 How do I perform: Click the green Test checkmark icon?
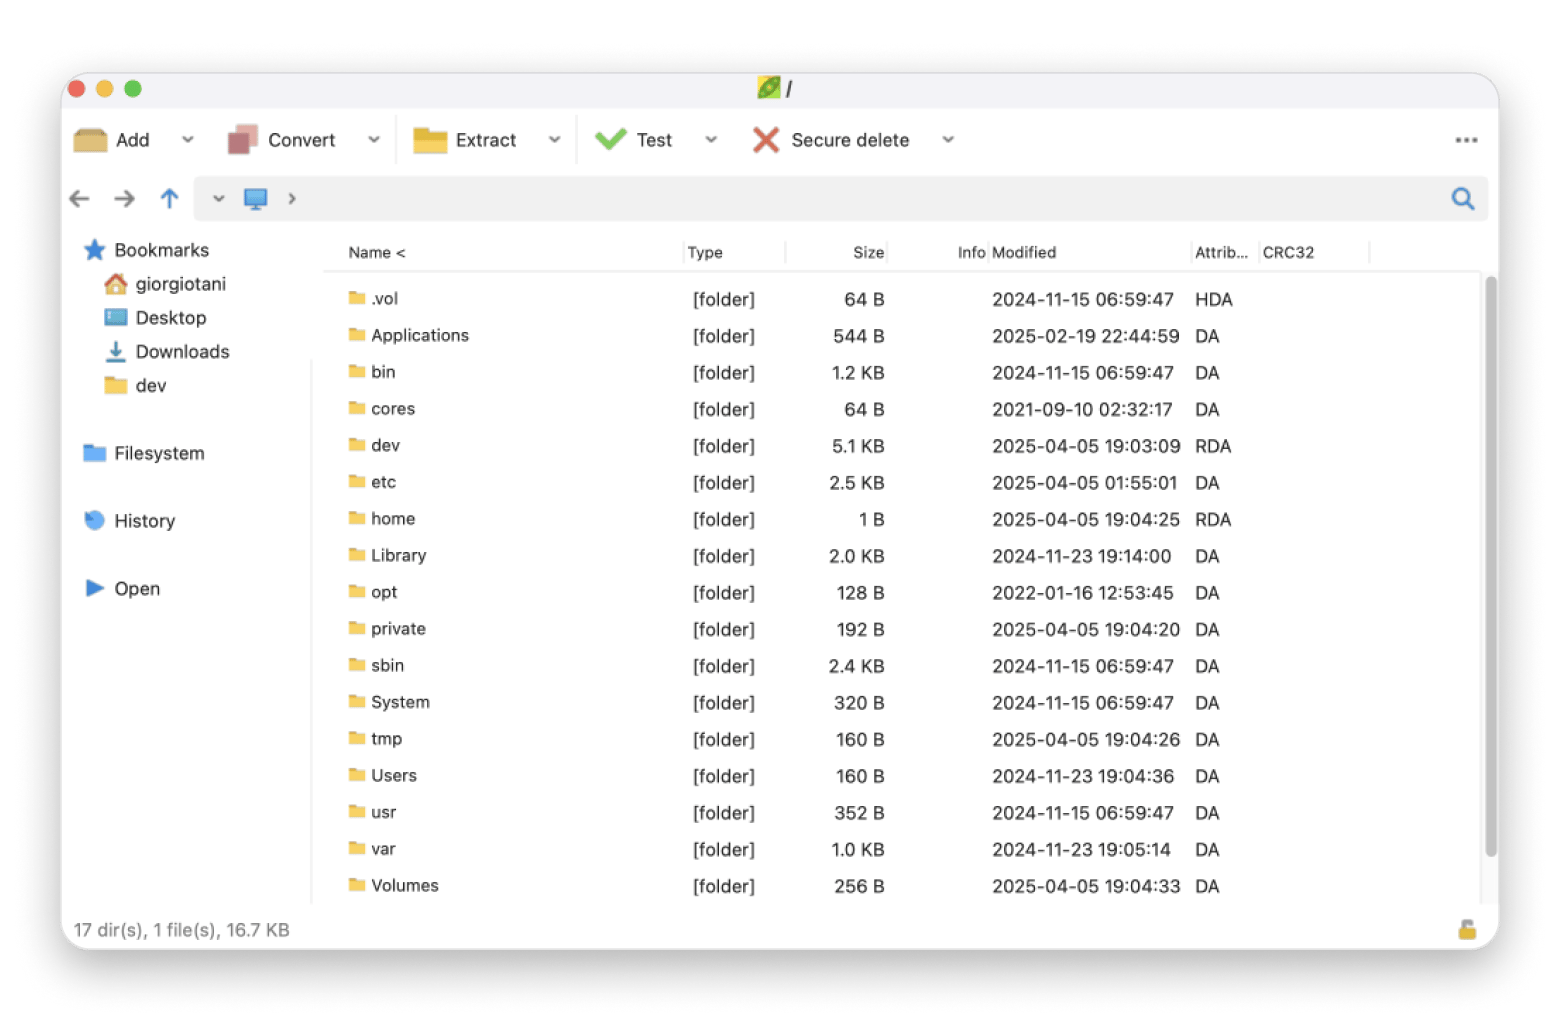(610, 140)
